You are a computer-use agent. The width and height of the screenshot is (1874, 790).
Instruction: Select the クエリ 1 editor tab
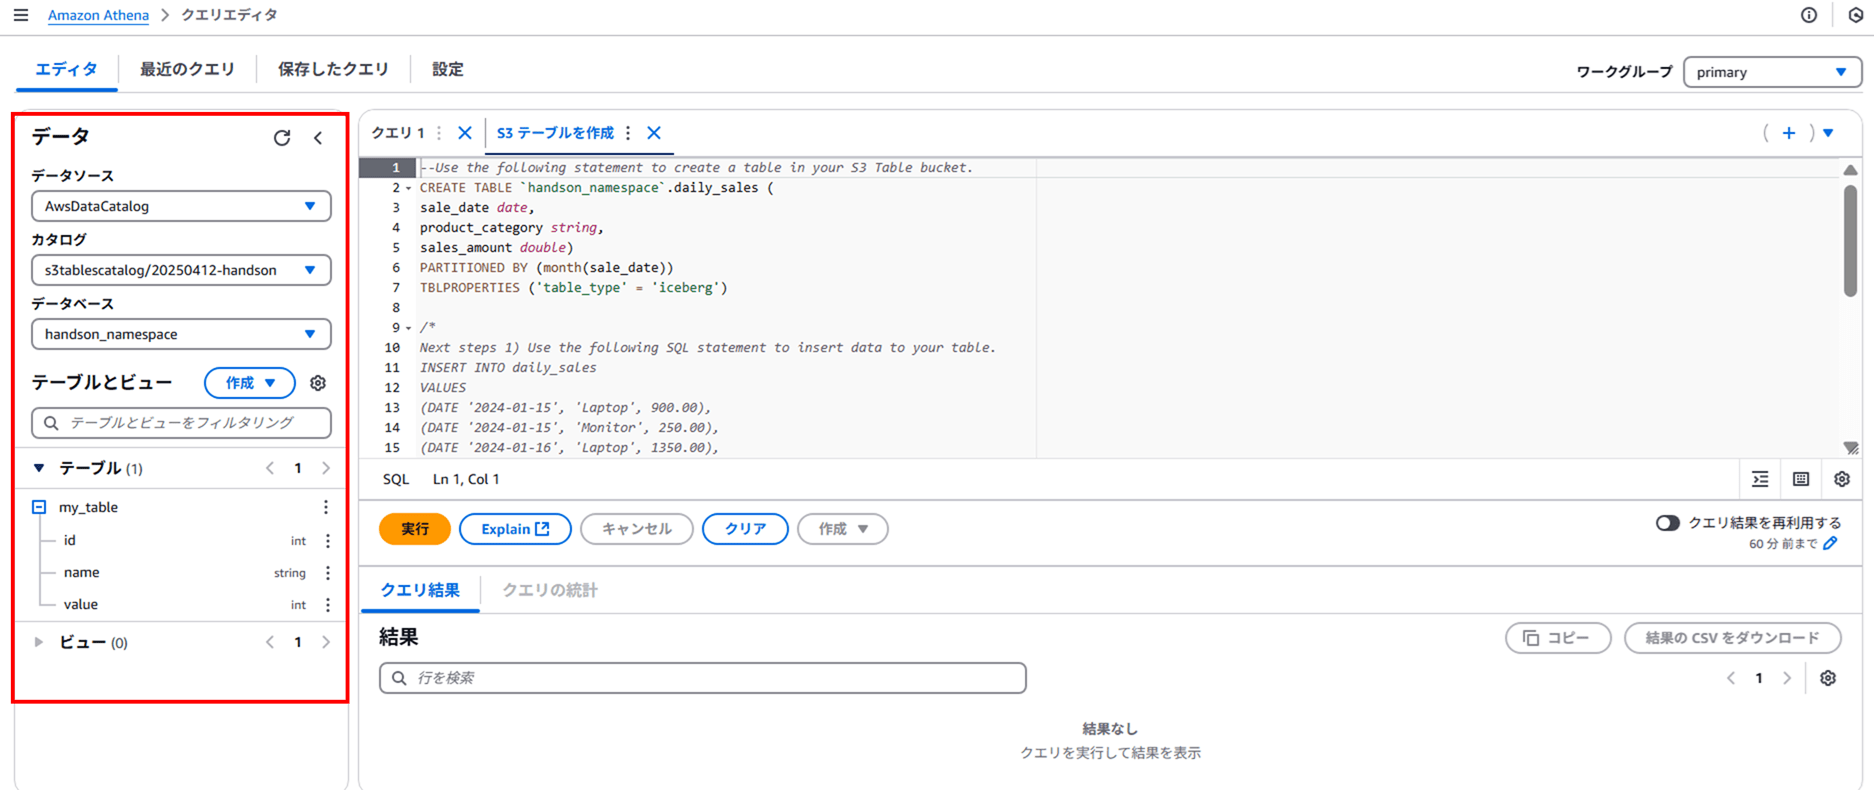tap(398, 133)
